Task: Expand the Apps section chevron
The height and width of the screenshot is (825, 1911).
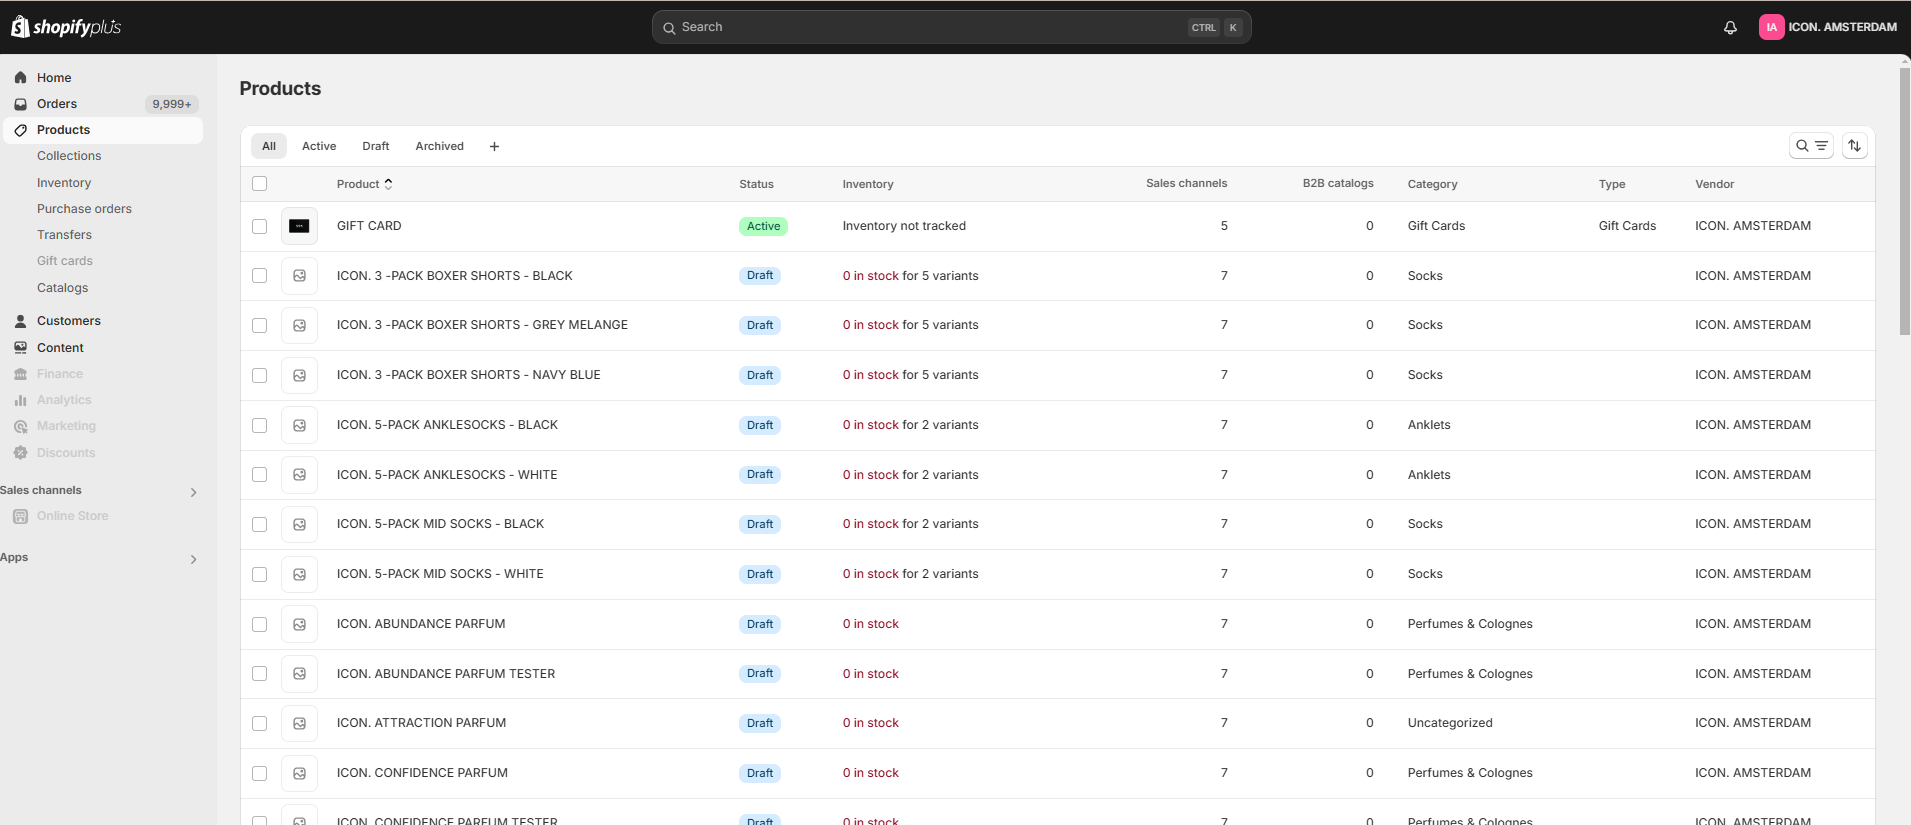Action: tap(193, 559)
